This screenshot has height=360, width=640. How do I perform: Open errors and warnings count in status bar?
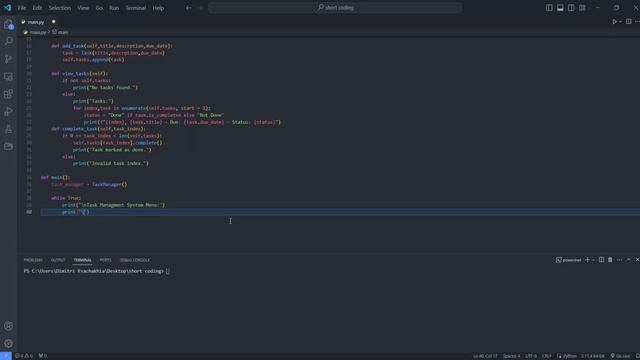point(24,356)
